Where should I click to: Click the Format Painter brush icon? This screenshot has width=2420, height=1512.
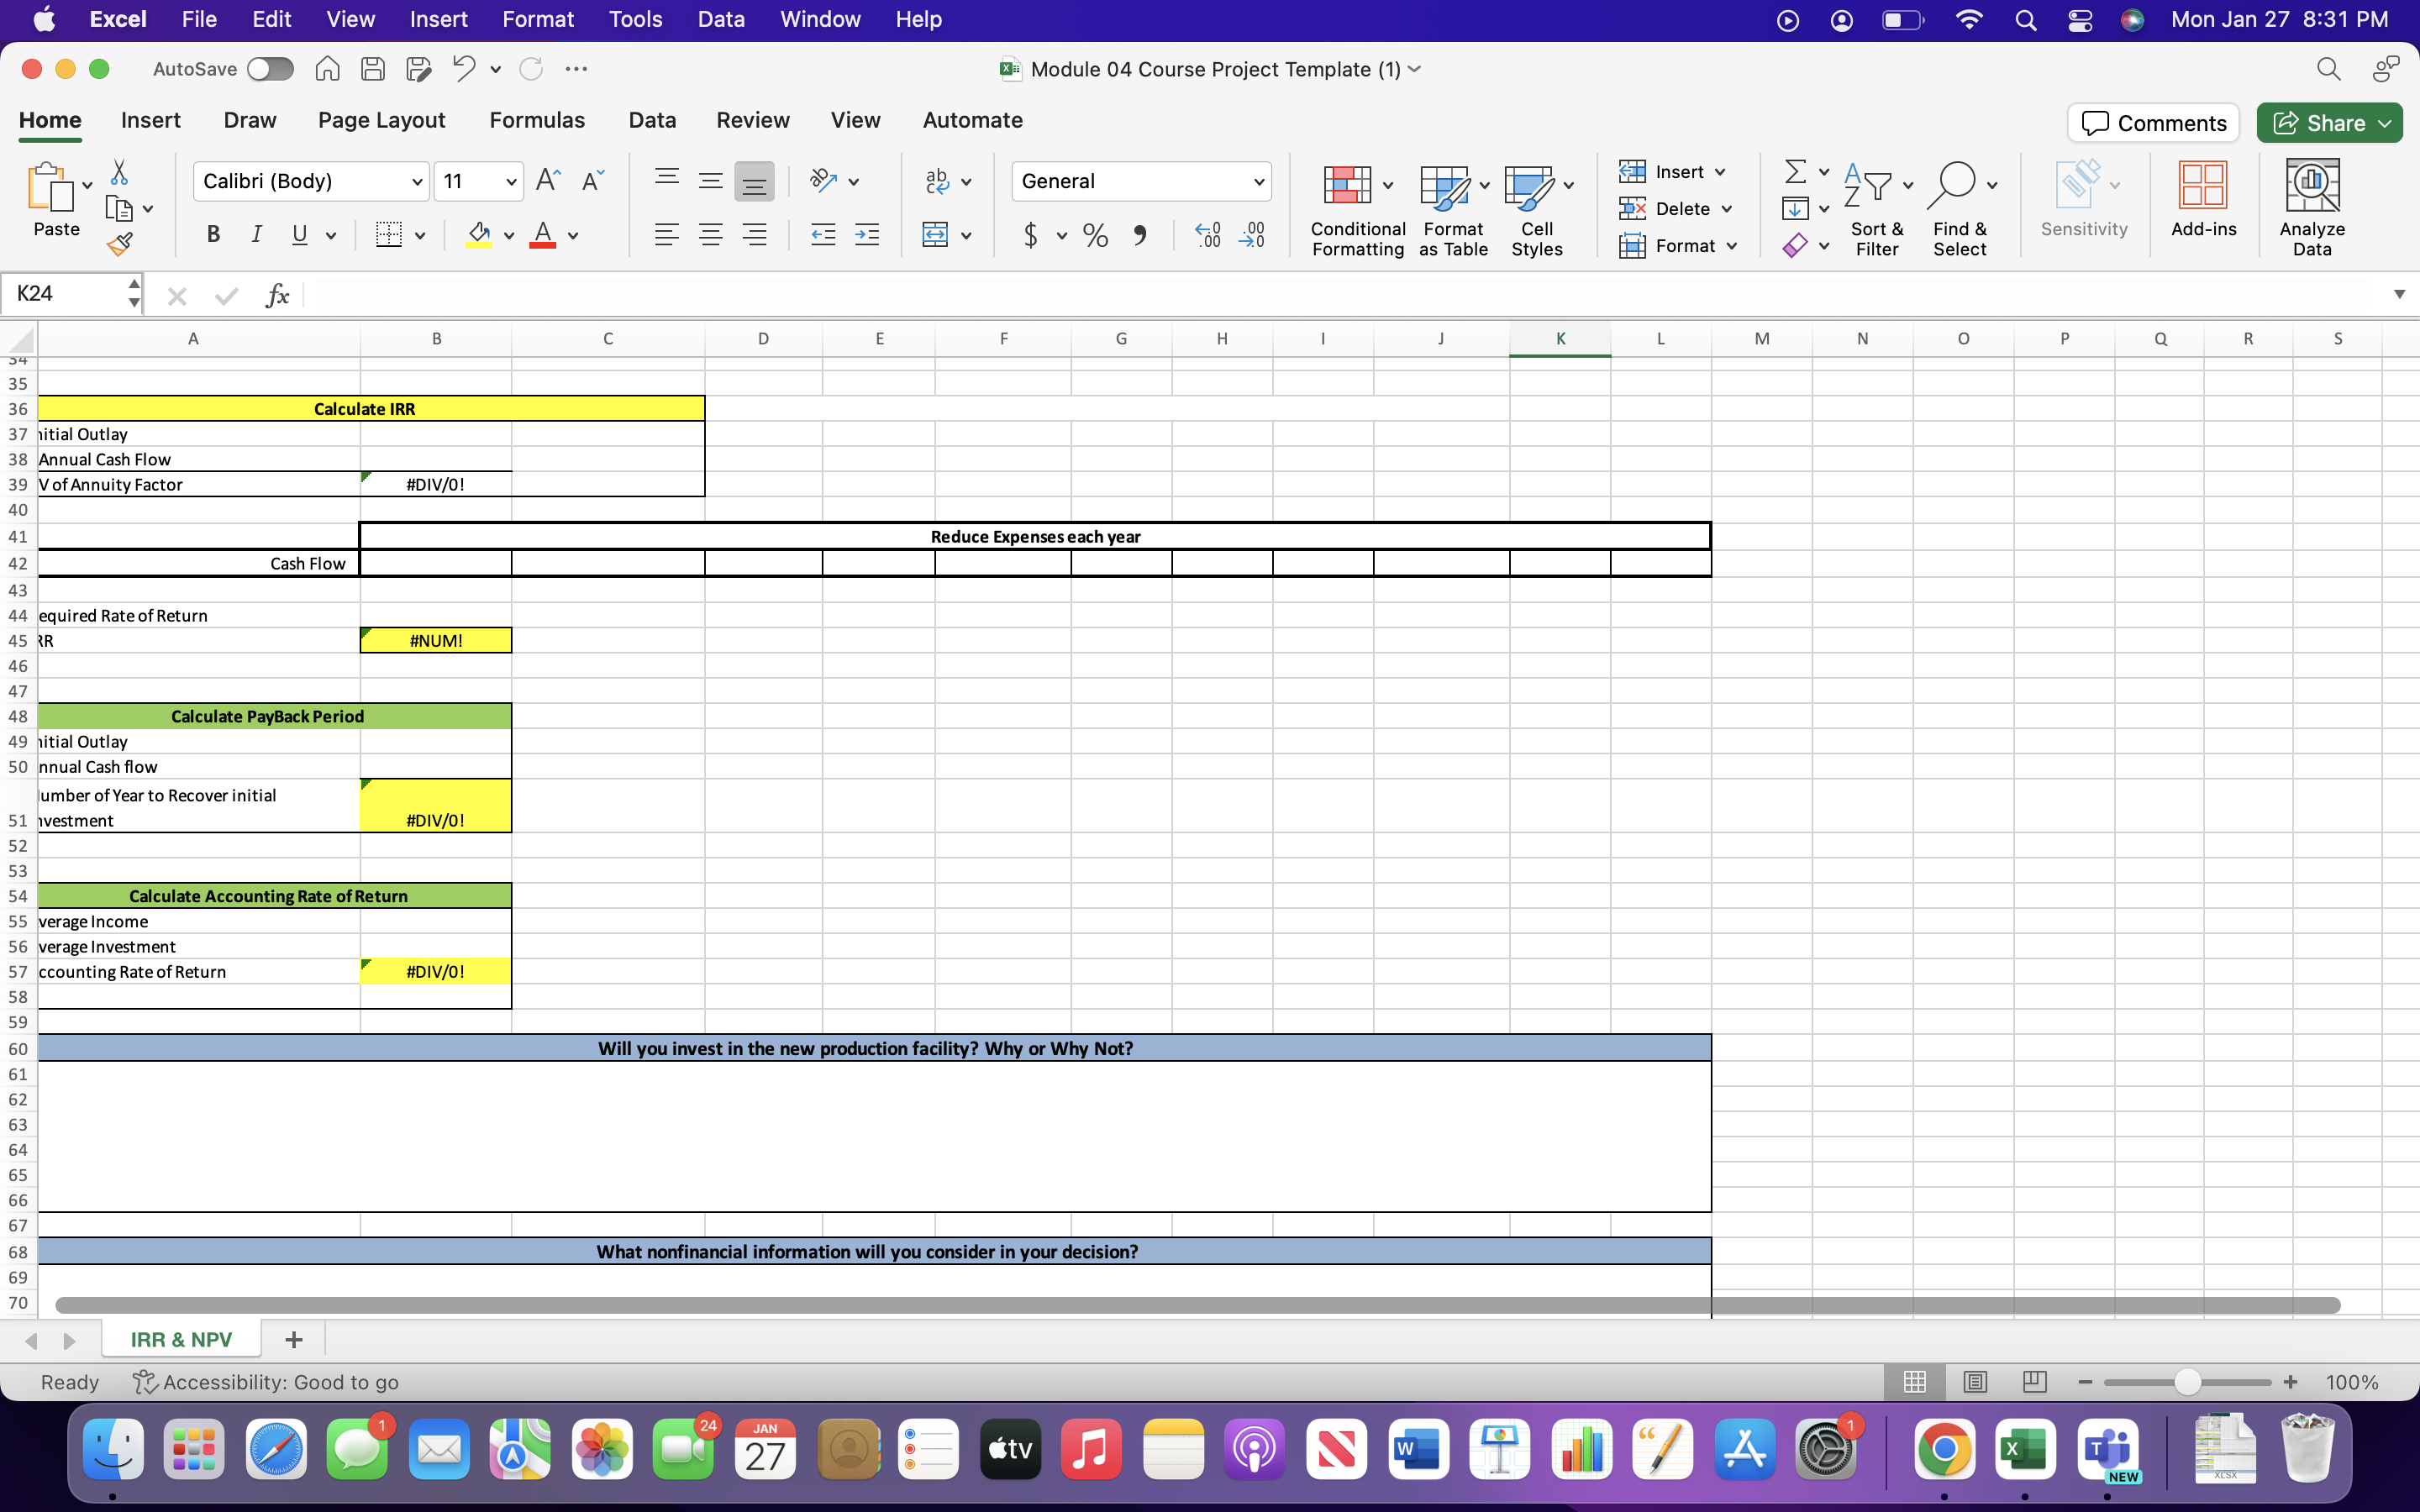[120, 244]
